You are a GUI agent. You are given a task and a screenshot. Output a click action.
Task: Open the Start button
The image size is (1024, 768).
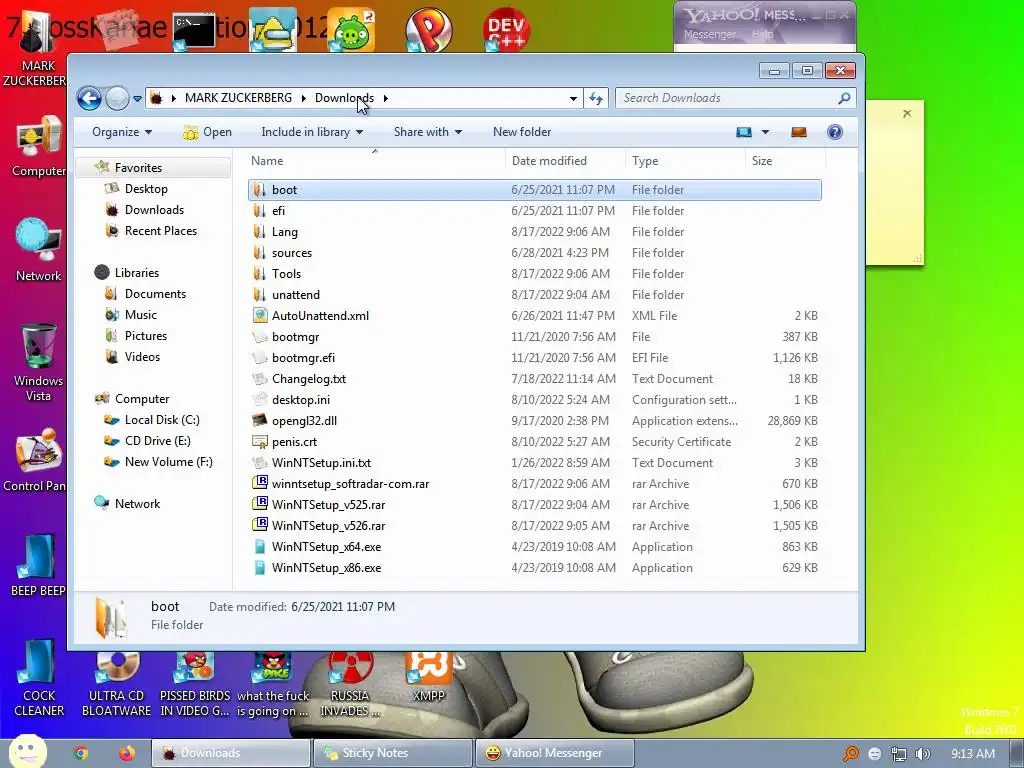pyautogui.click(x=27, y=752)
